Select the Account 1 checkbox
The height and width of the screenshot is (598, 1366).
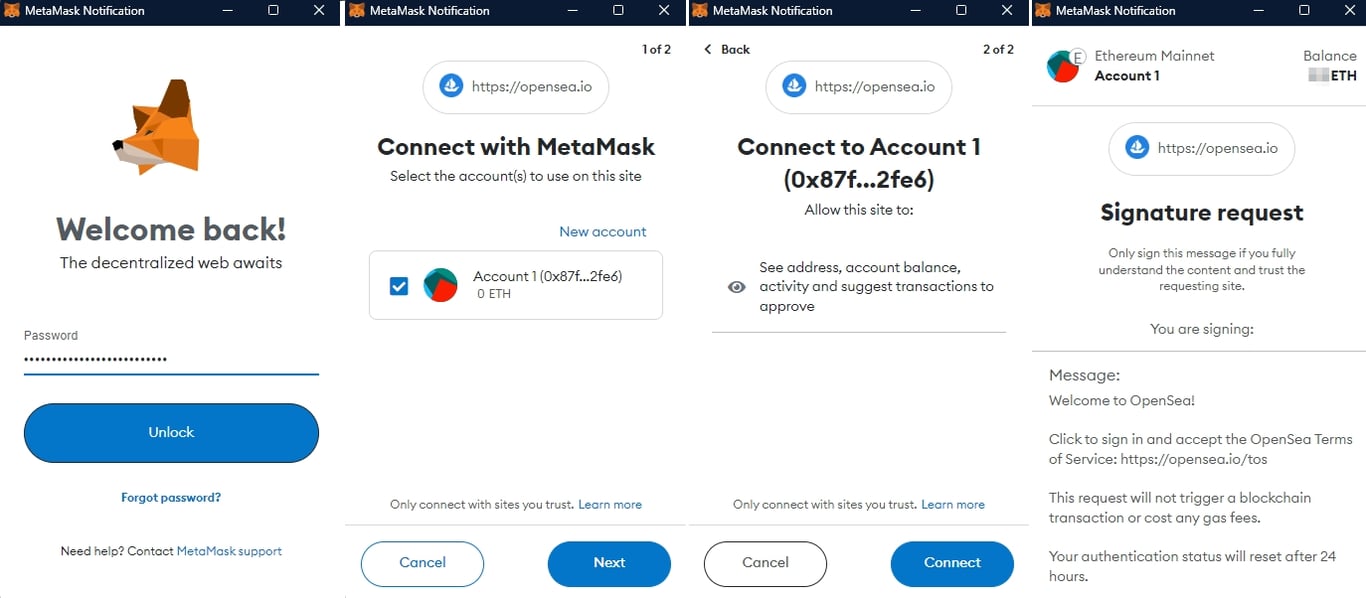coord(398,285)
